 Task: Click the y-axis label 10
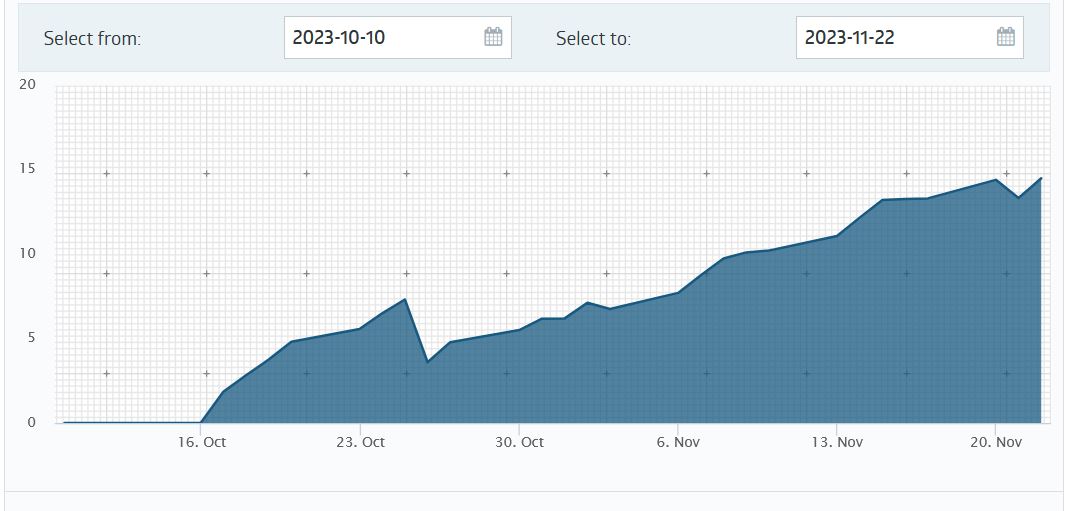pyautogui.click(x=27, y=254)
